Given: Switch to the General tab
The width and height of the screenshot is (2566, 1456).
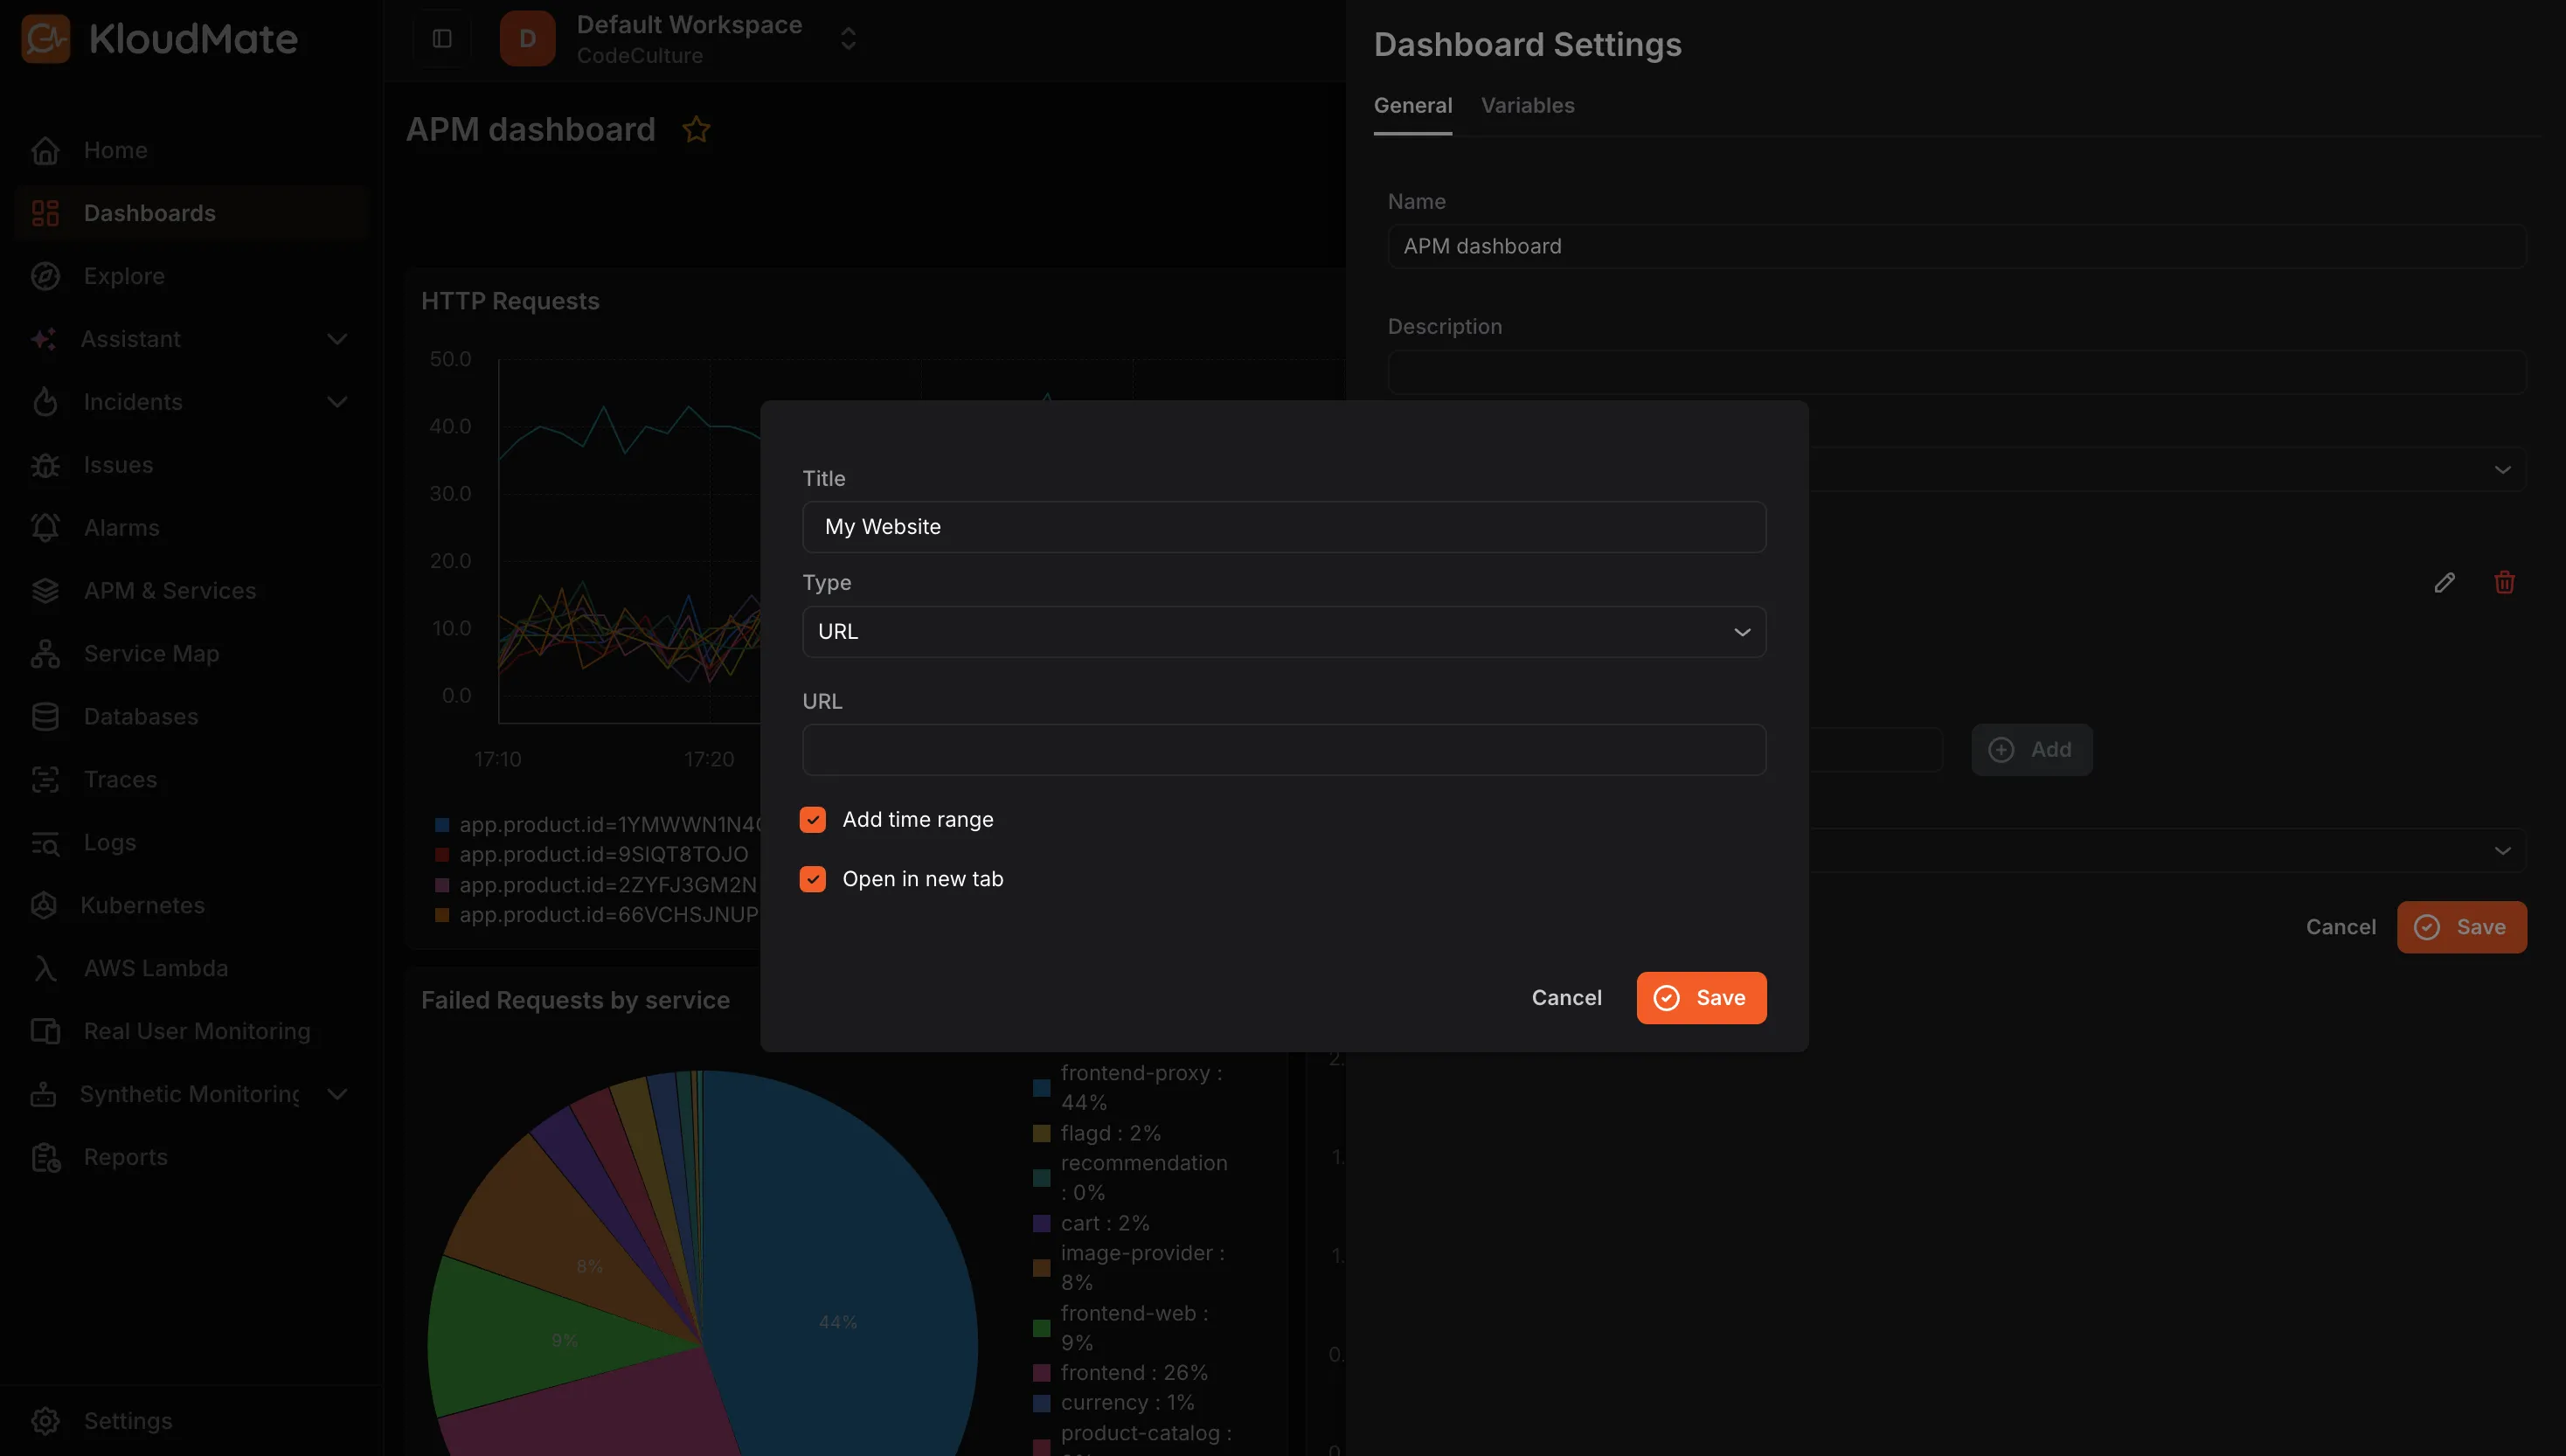Looking at the screenshot, I should (x=1413, y=105).
